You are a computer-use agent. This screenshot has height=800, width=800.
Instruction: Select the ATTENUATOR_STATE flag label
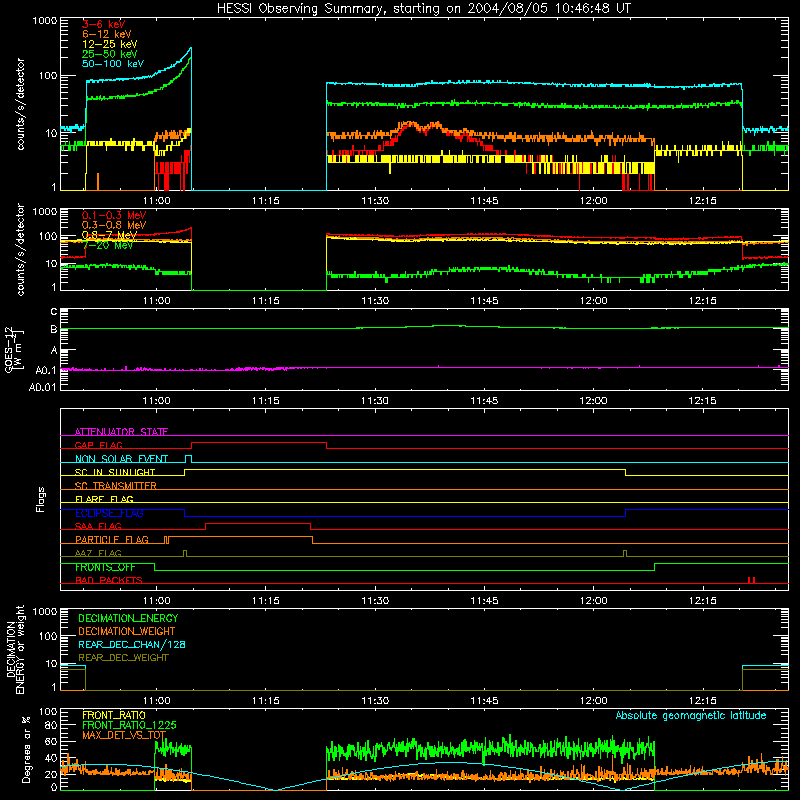[x=121, y=432]
